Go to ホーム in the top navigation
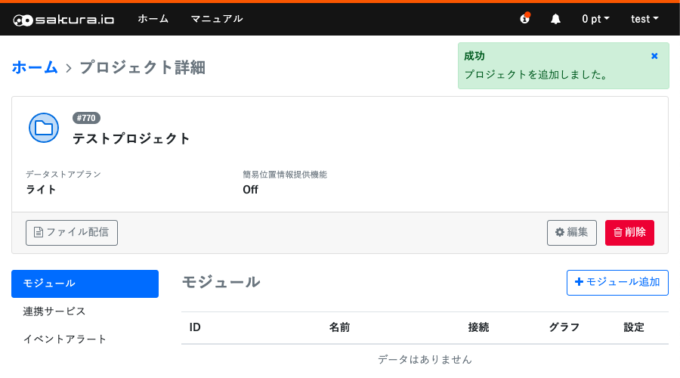 153,19
